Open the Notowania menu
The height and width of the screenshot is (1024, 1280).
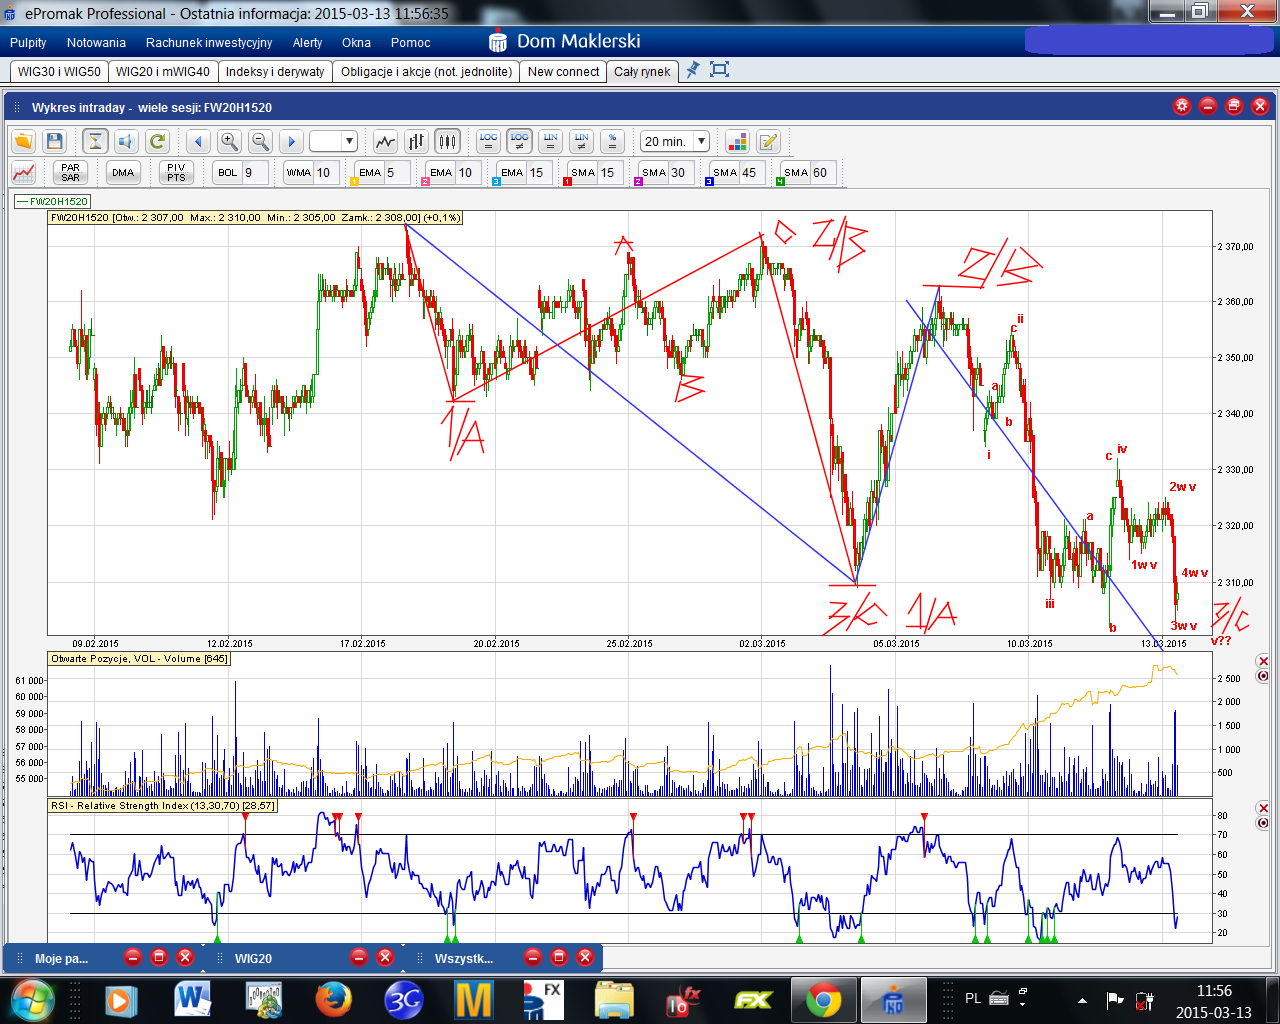click(96, 43)
